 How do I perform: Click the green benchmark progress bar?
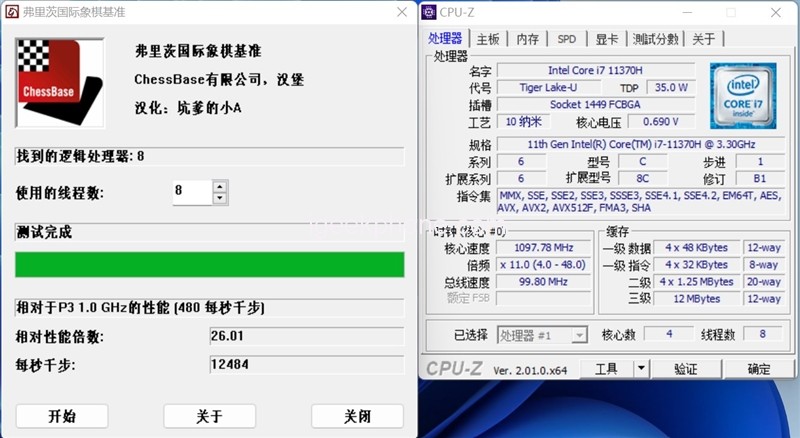tap(210, 264)
